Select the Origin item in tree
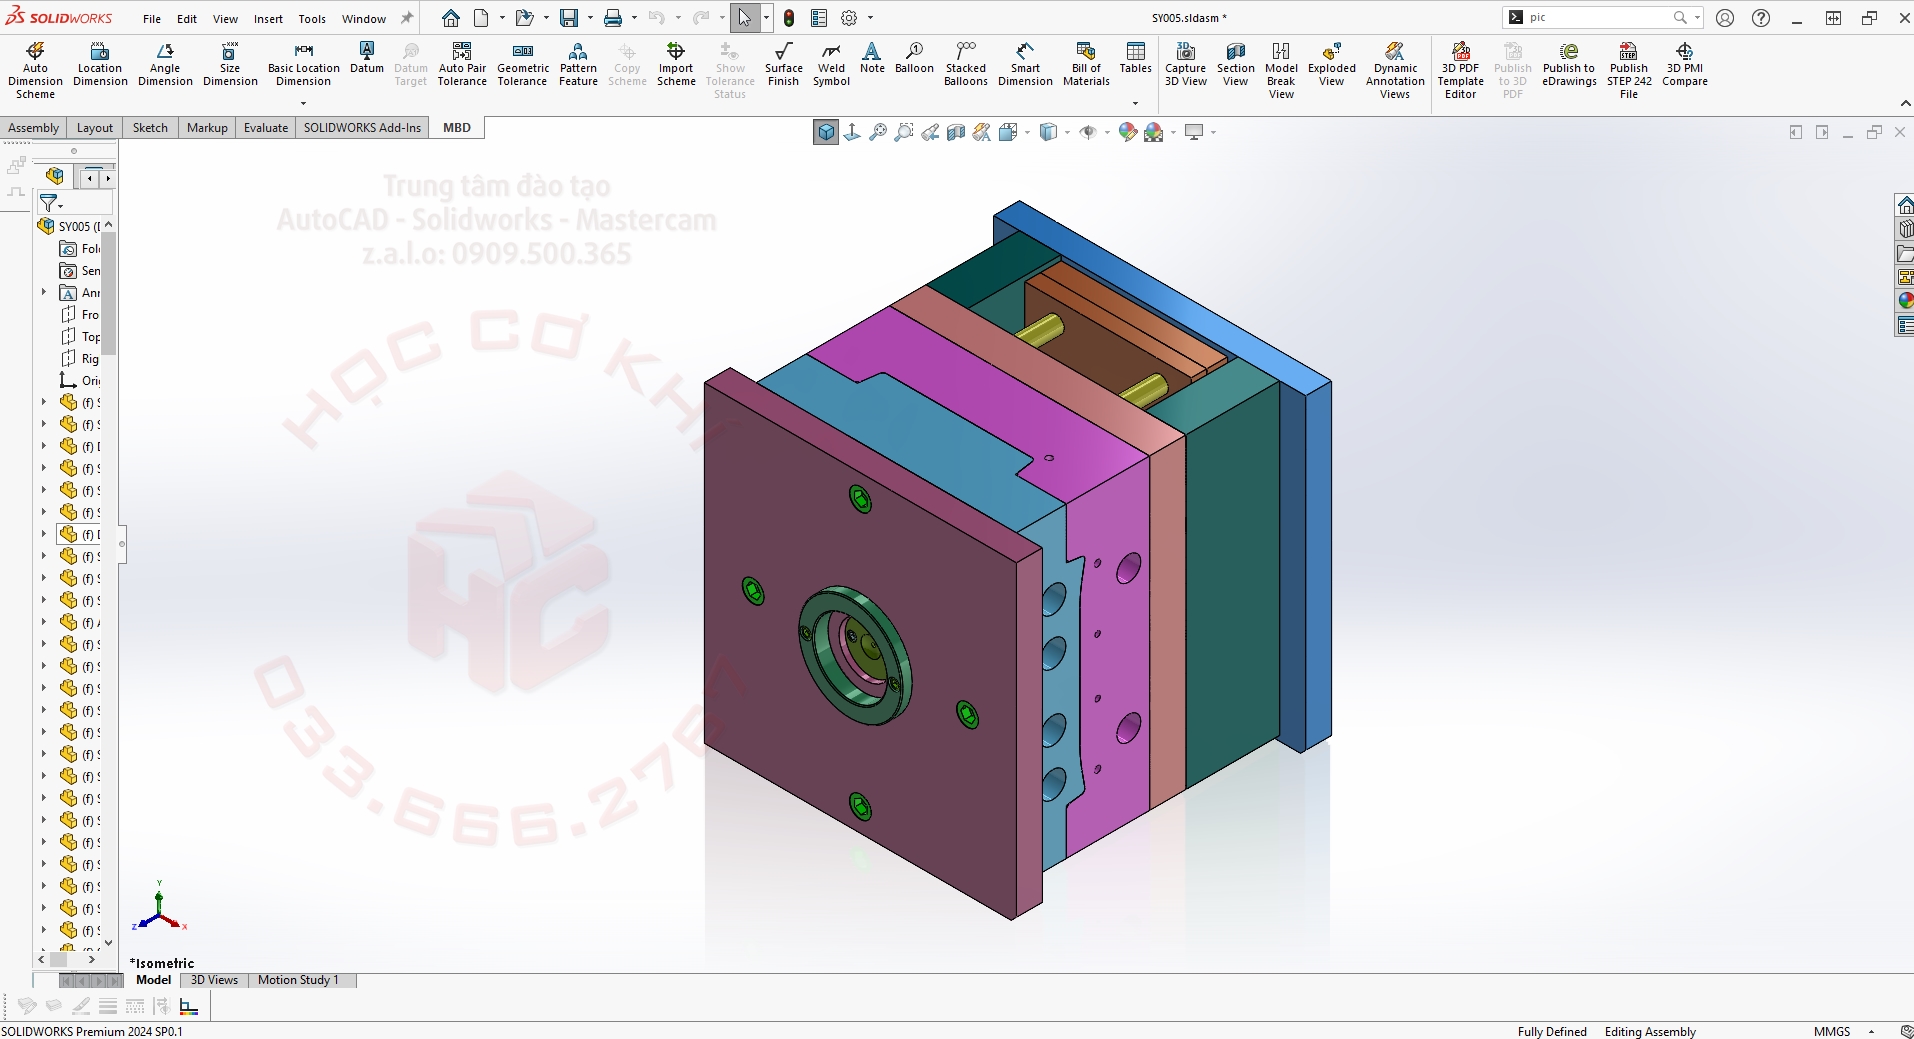This screenshot has height=1039, width=1914. coord(80,381)
